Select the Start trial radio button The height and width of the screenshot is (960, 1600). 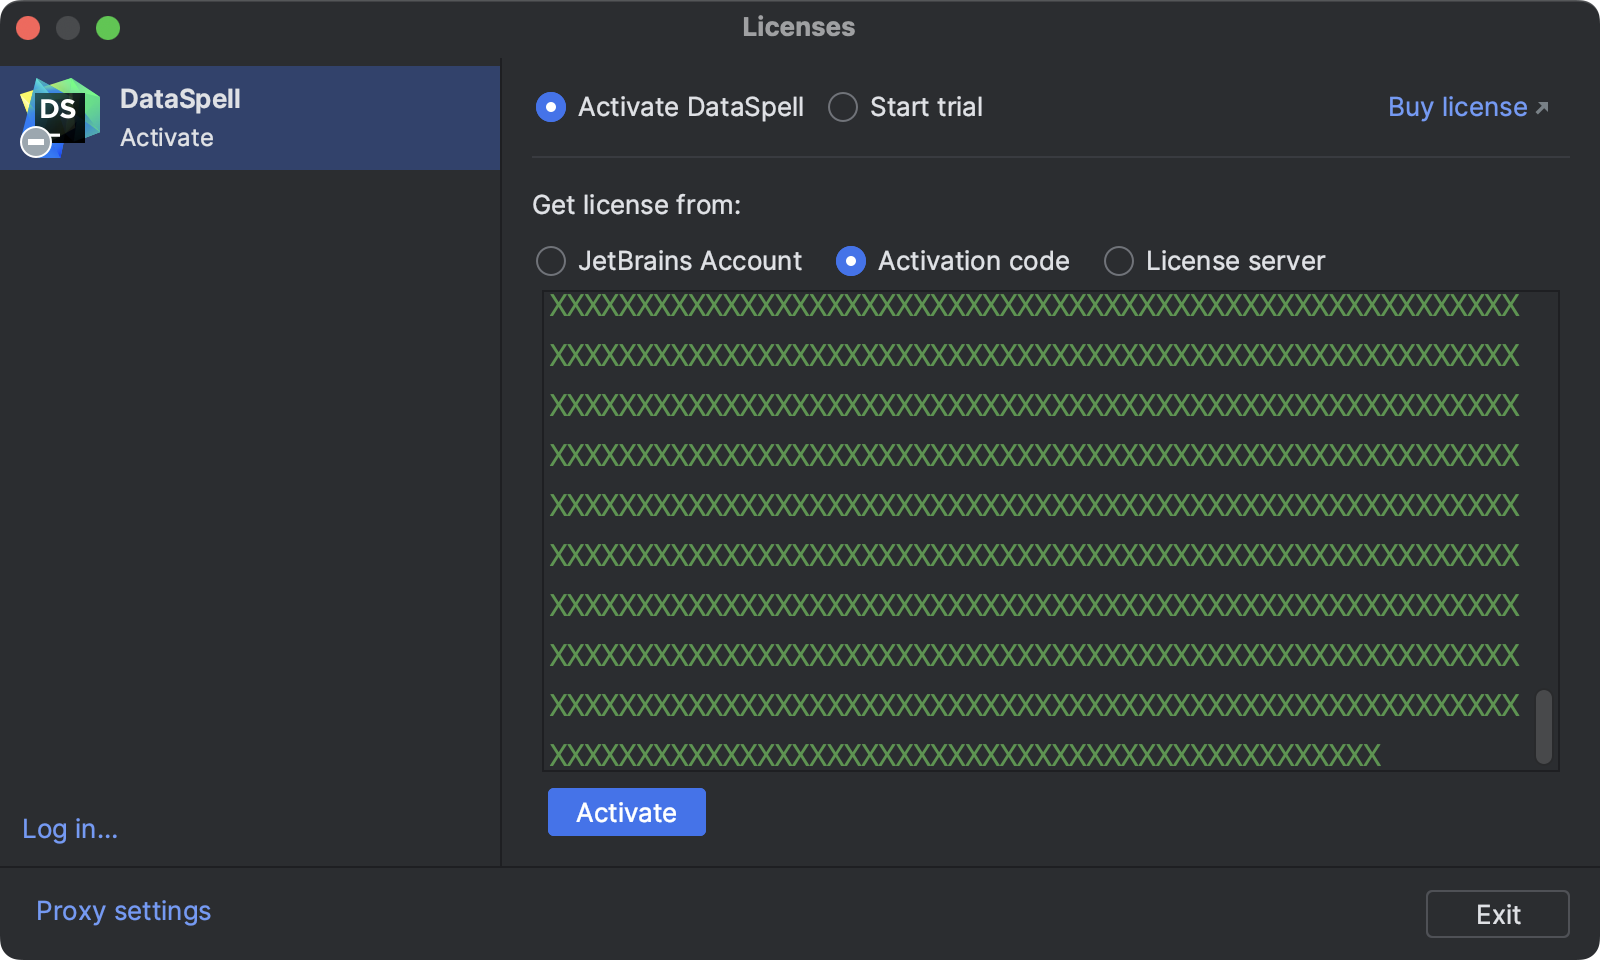click(842, 107)
